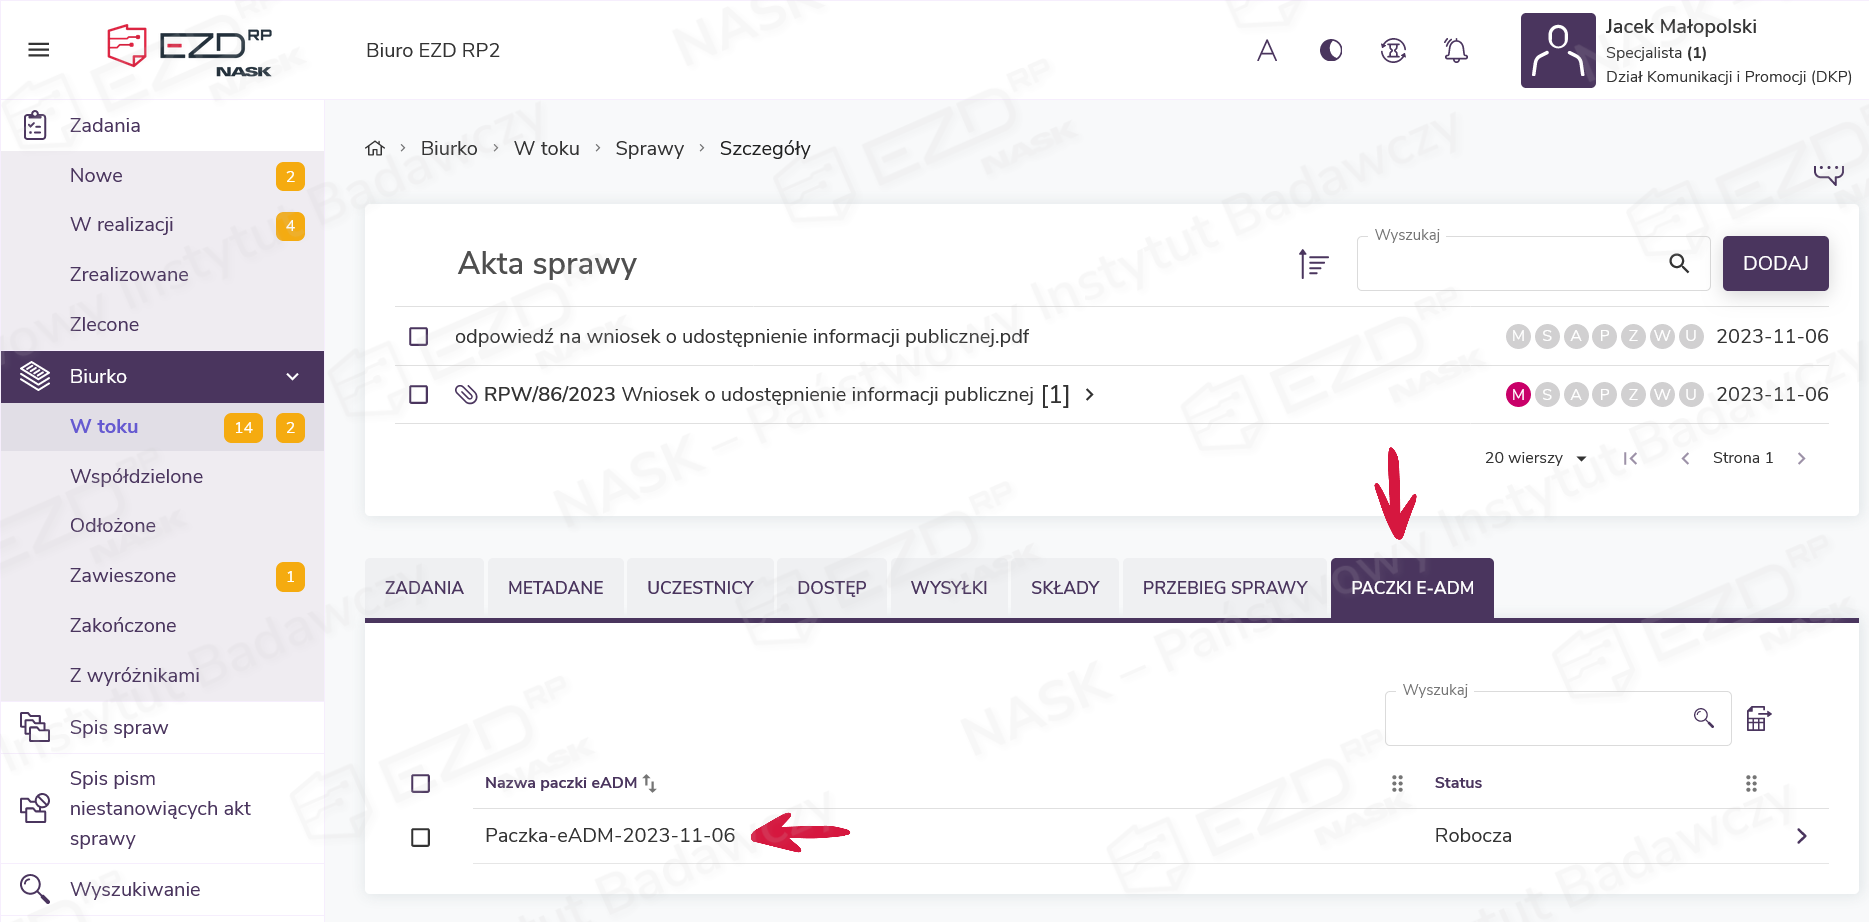Open the PRZEBIEG SPRAWY tab
1869x922 pixels.
click(x=1224, y=588)
